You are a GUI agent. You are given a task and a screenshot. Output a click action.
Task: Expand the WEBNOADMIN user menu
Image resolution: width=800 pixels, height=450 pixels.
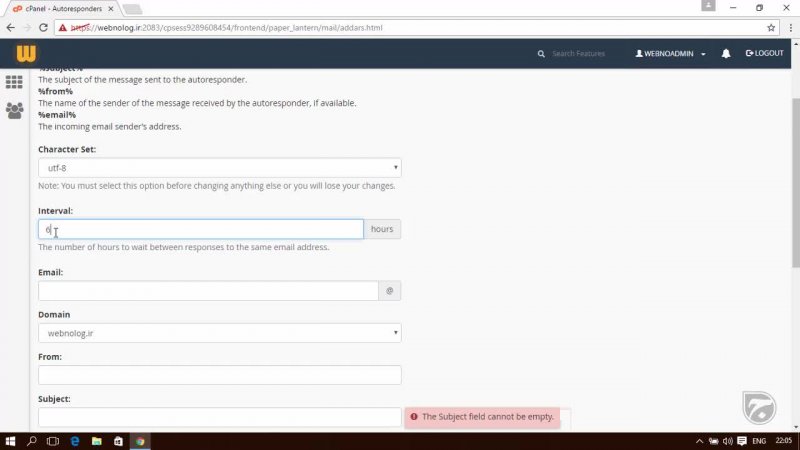[x=670, y=53]
